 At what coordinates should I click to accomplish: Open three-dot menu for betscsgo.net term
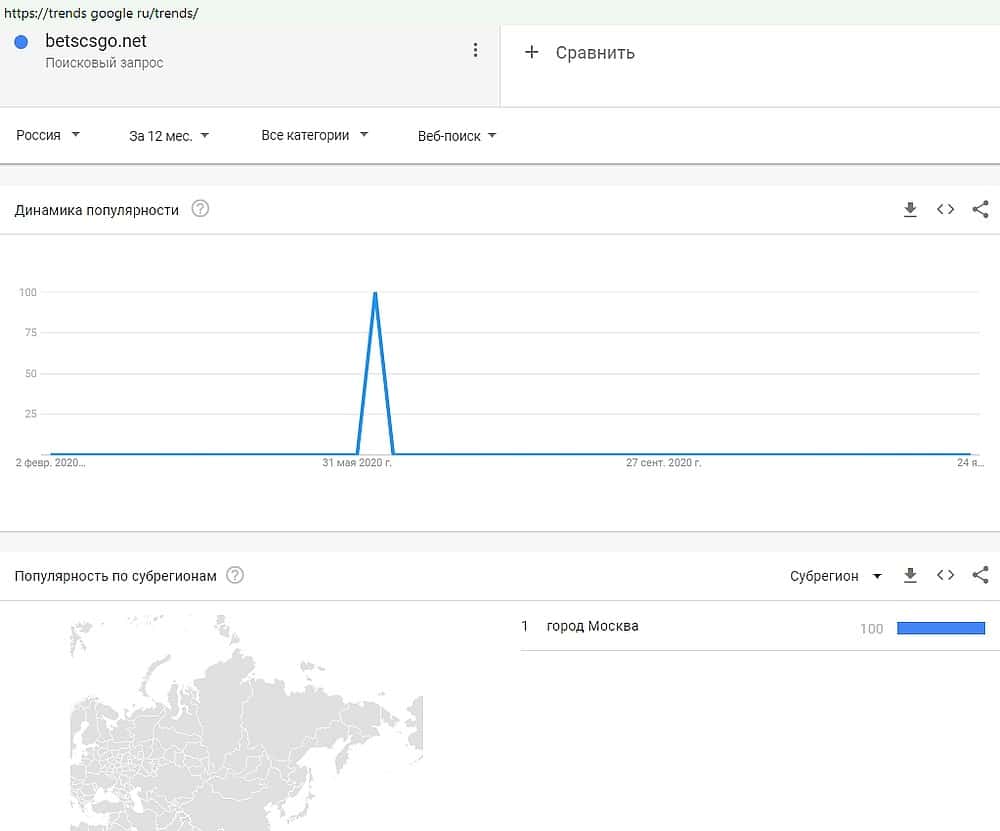tap(476, 51)
